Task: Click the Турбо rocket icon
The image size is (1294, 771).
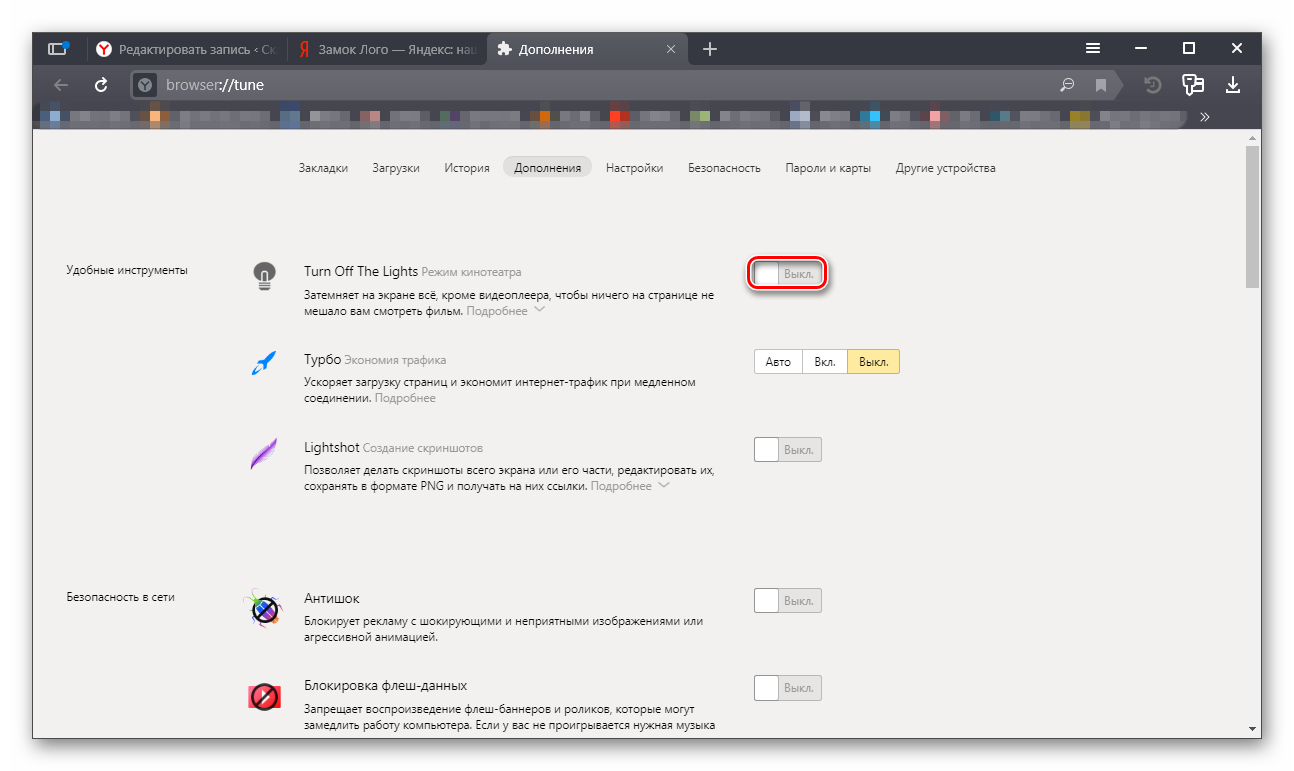Action: (x=263, y=363)
